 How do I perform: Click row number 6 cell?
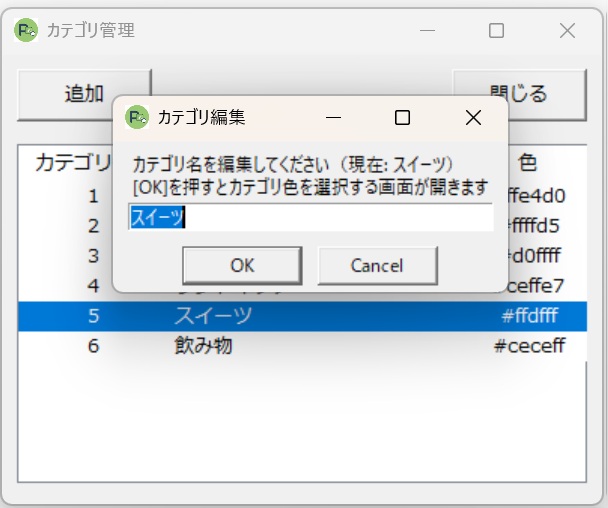pos(93,346)
